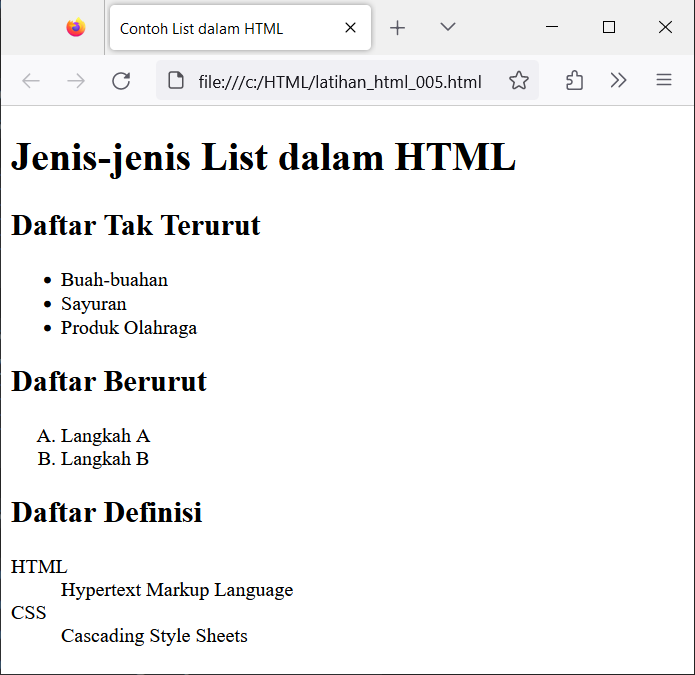Image resolution: width=695 pixels, height=675 pixels.
Task: Click definition term 'HTML'
Action: [39, 567]
